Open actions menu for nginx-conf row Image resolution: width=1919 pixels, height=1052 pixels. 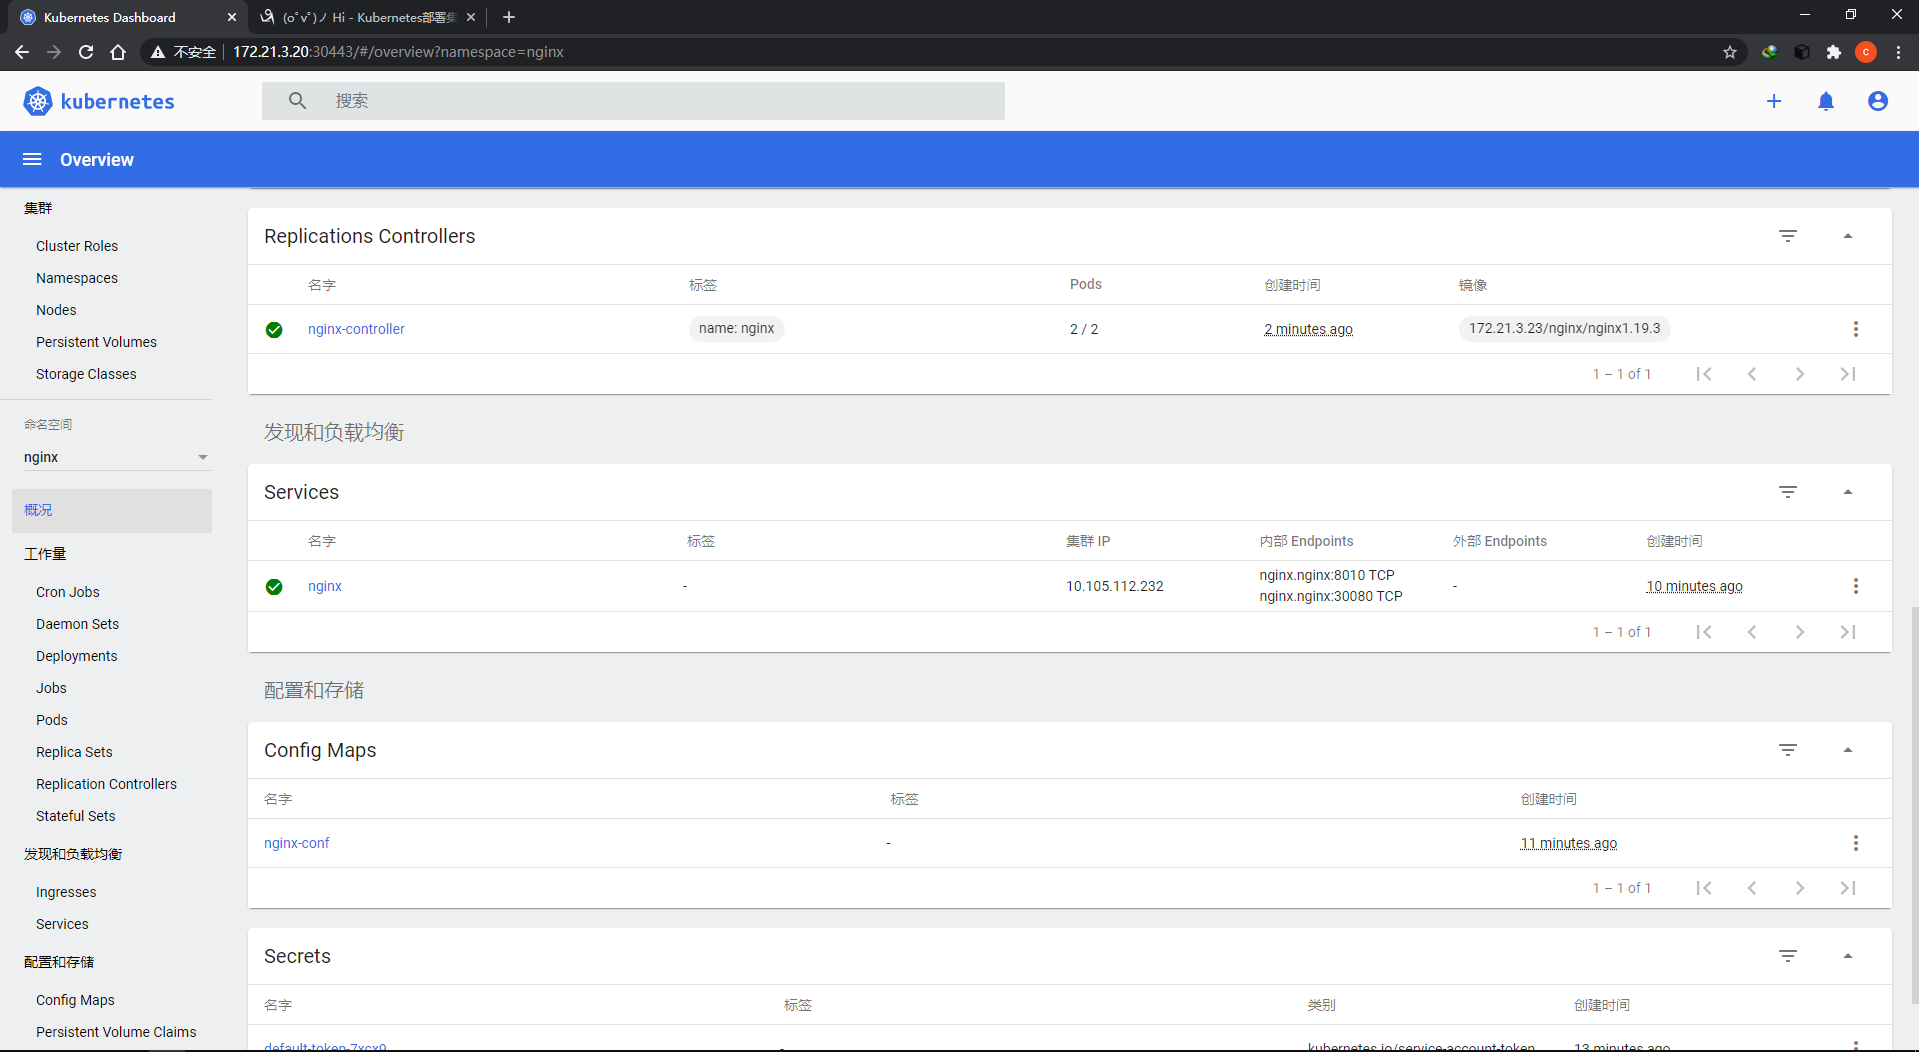point(1856,843)
